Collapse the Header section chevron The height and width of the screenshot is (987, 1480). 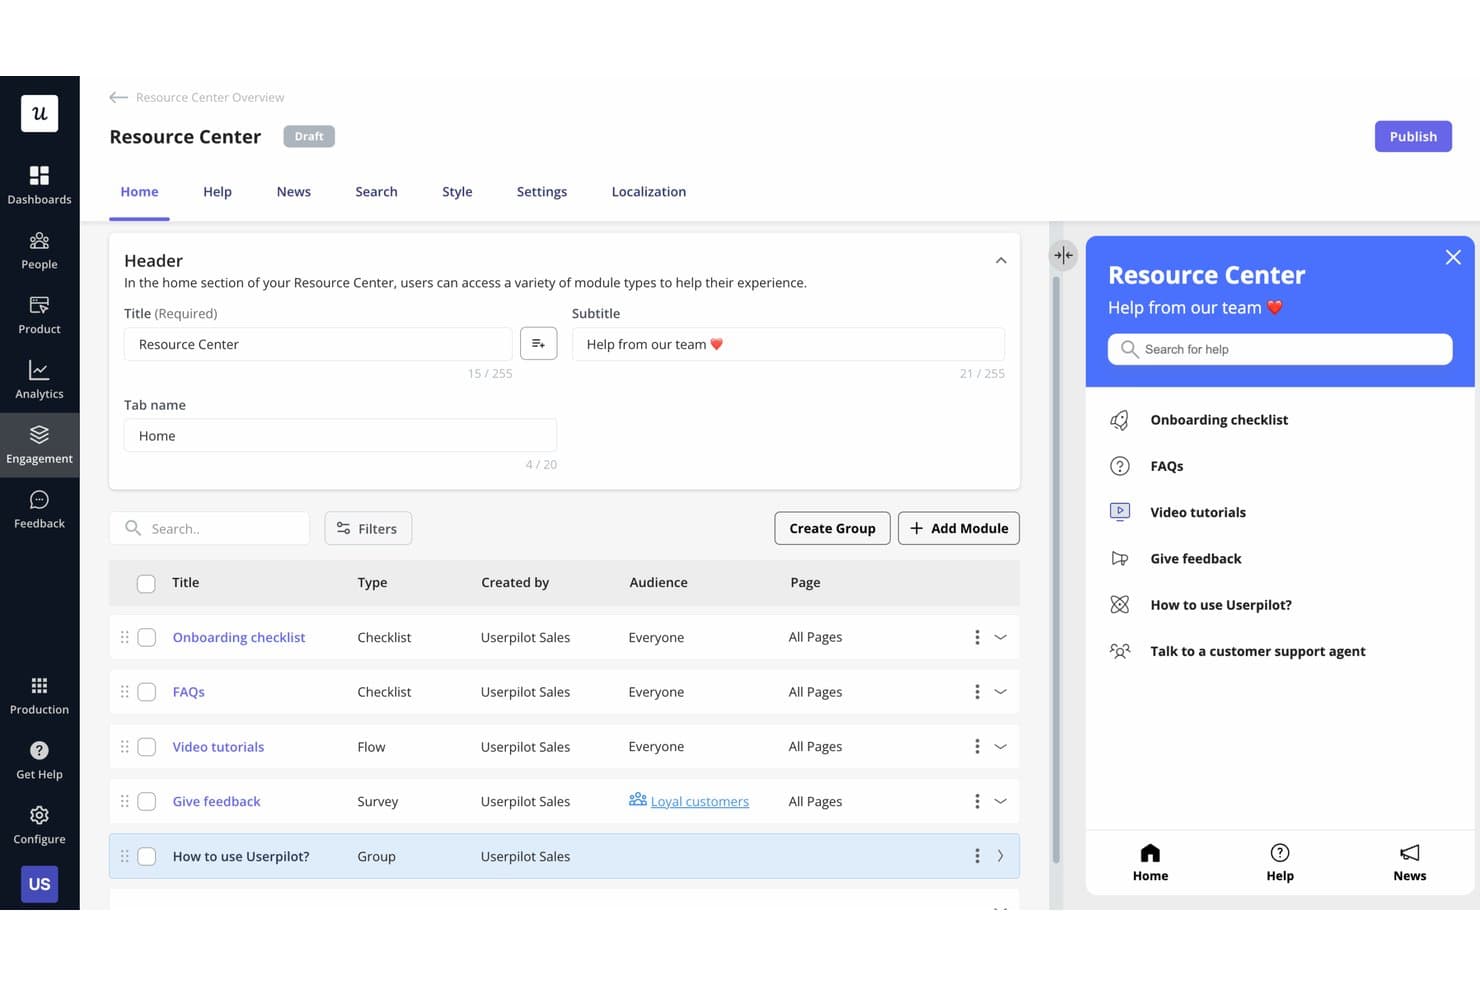coord(1000,261)
